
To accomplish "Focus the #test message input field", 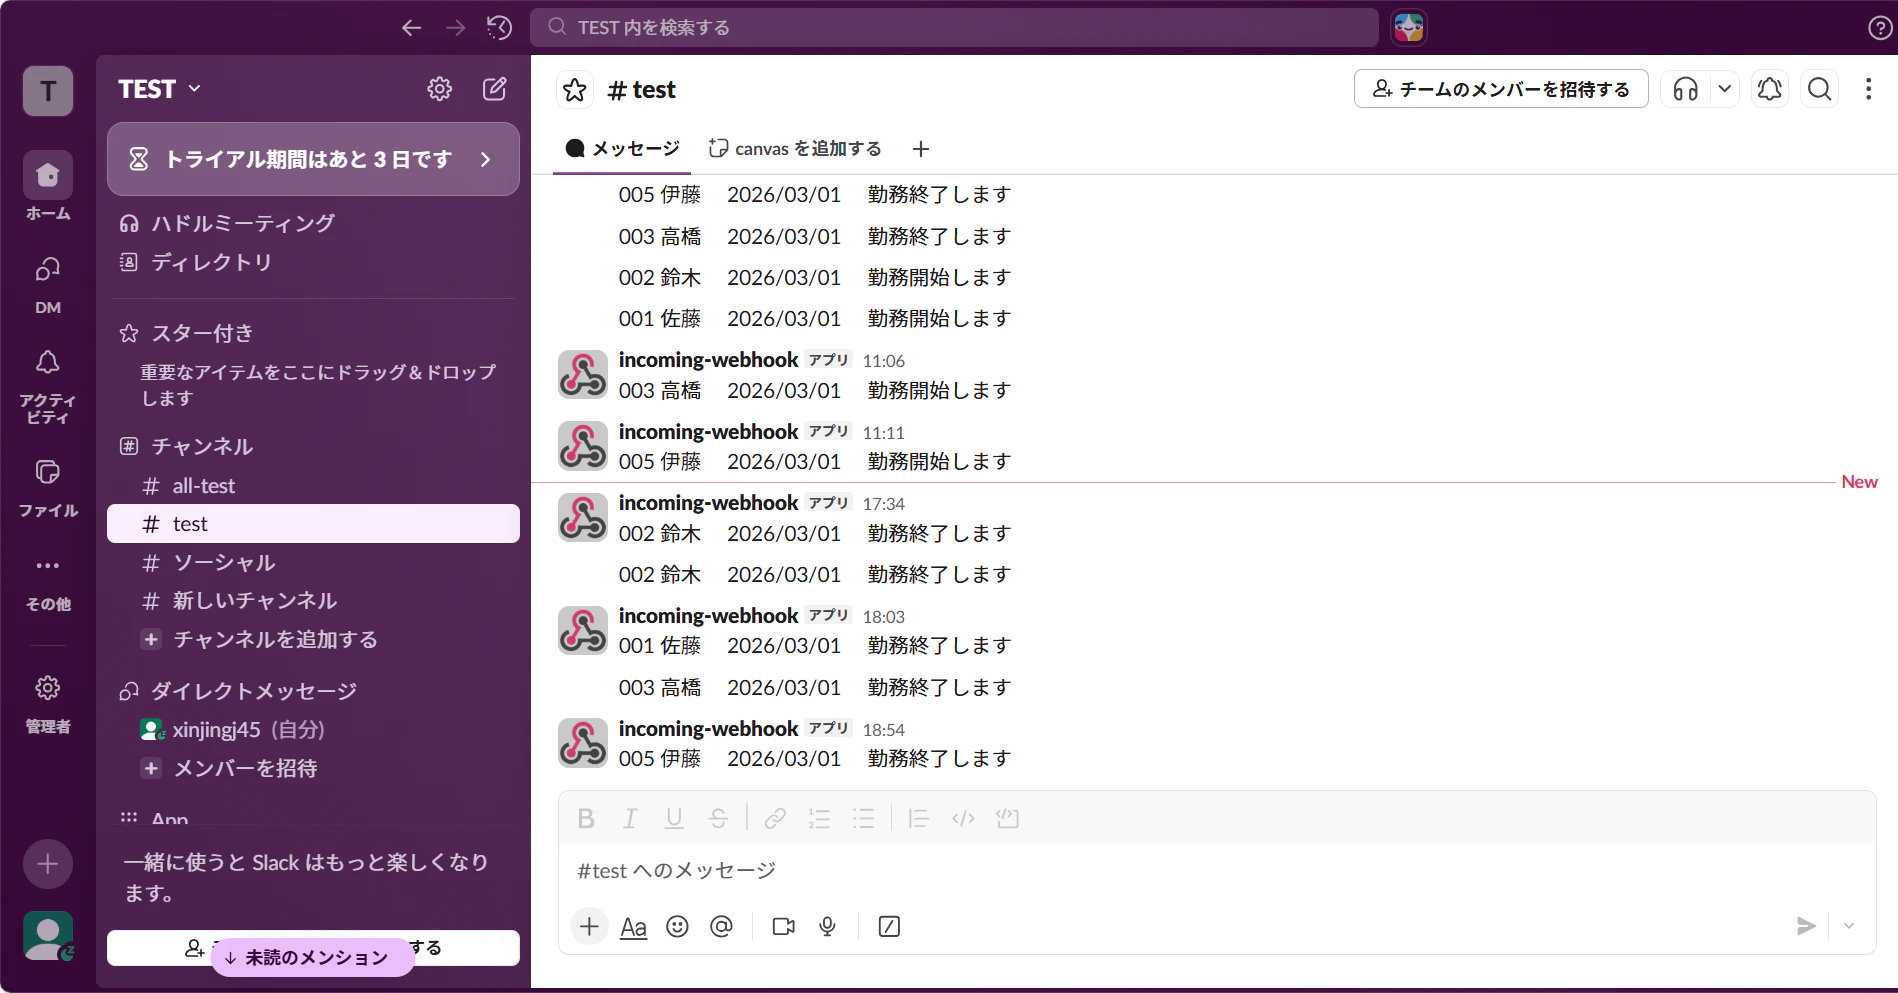I will [x=1216, y=871].
